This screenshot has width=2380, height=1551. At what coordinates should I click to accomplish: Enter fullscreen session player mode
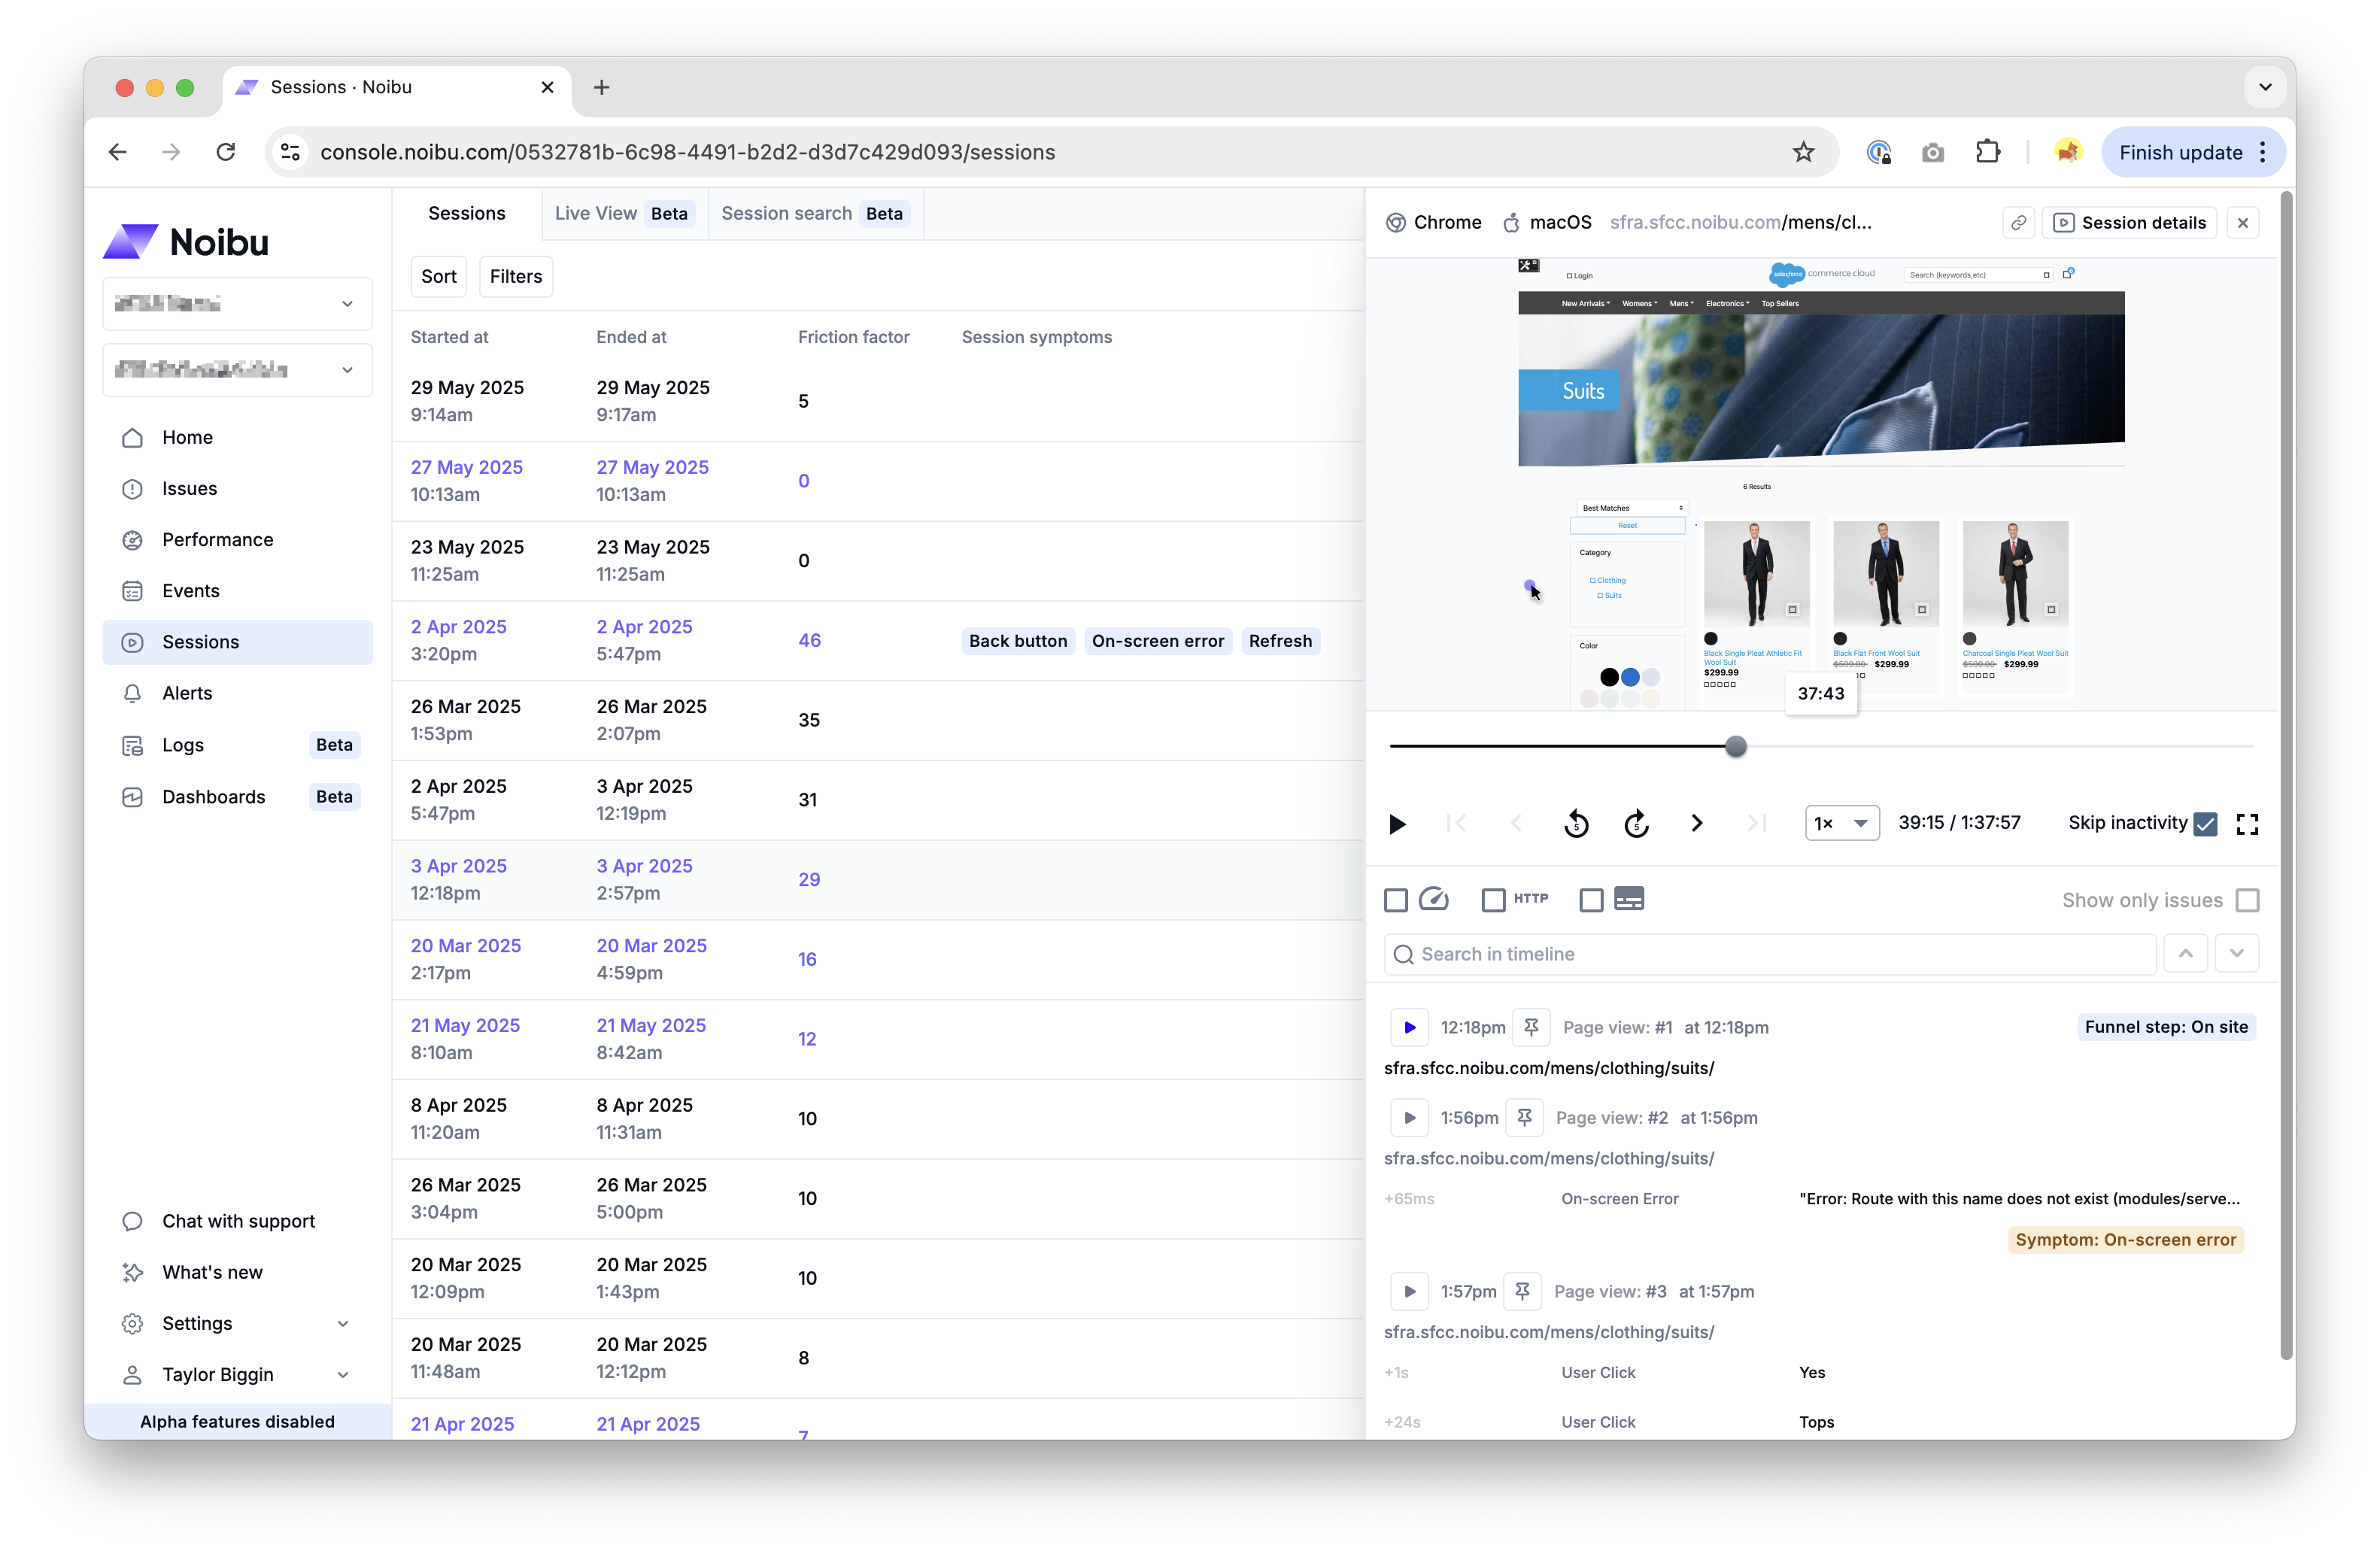click(2247, 824)
